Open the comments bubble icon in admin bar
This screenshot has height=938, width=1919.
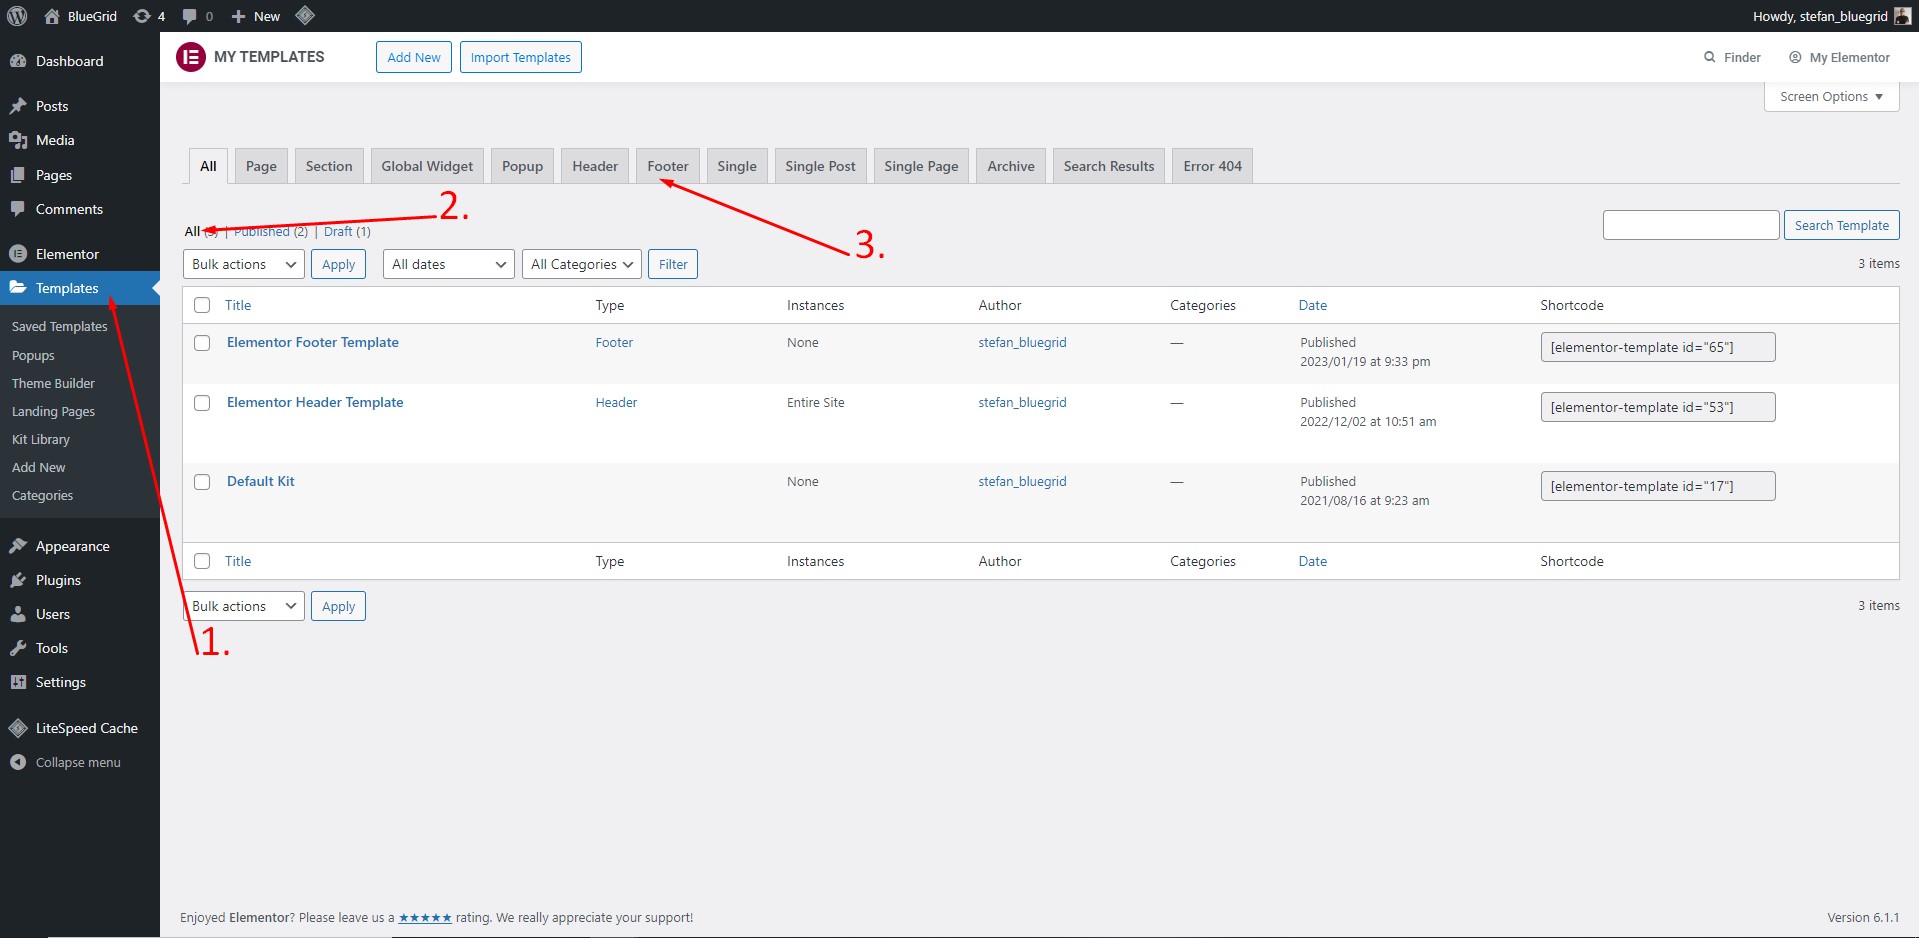[x=189, y=16]
